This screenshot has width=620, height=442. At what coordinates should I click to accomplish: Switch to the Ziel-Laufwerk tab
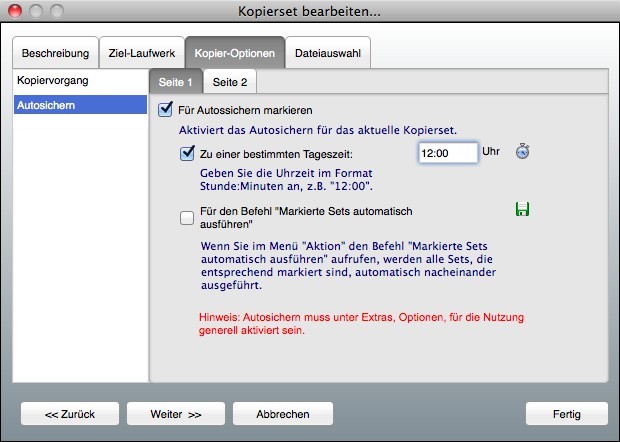(x=140, y=52)
